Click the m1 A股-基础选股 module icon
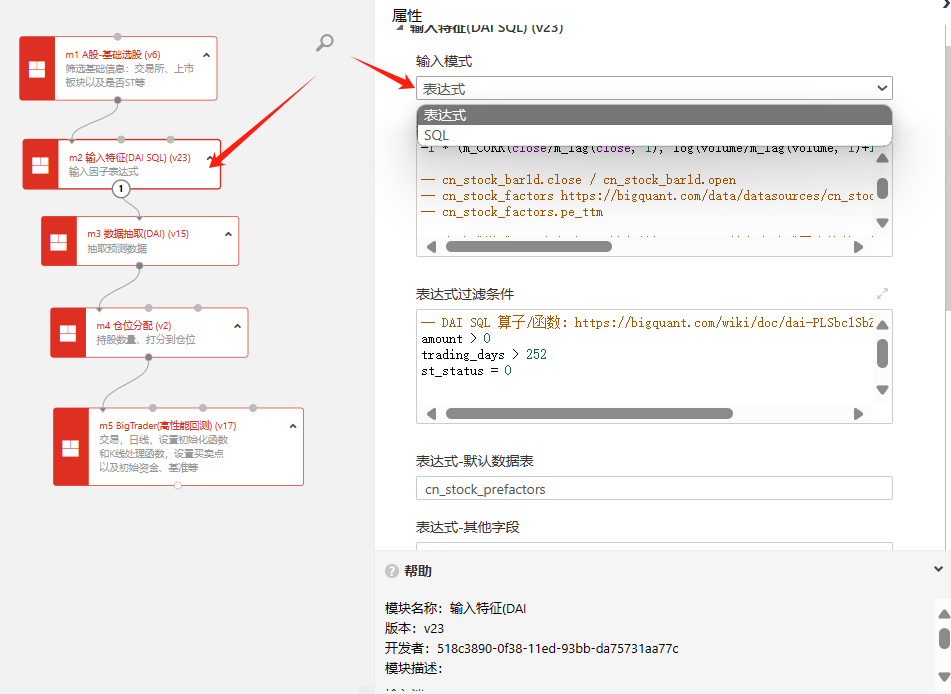This screenshot has width=951, height=694. [x=36, y=69]
